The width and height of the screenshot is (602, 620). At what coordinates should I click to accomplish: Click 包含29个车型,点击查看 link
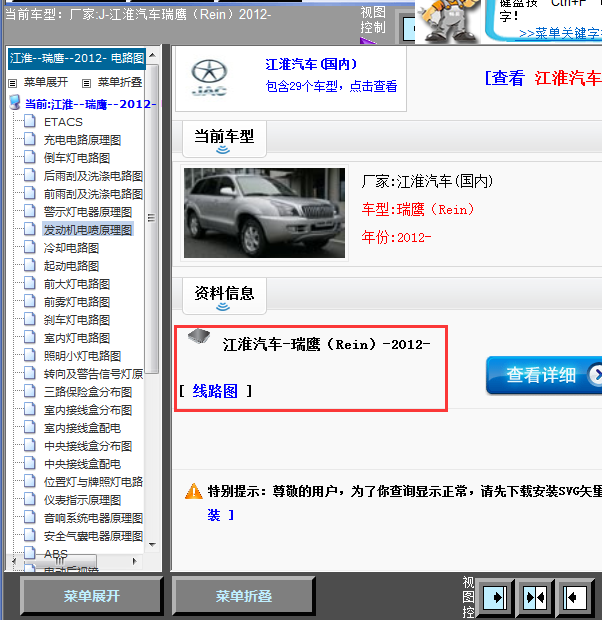[x=331, y=86]
